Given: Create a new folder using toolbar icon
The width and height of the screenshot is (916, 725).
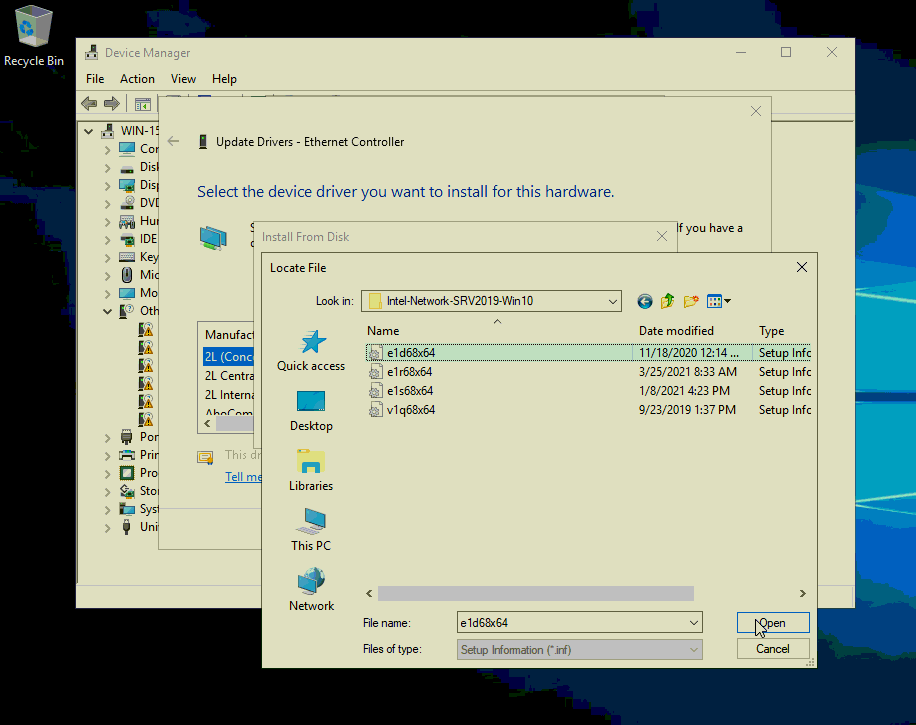Looking at the screenshot, I should point(690,301).
